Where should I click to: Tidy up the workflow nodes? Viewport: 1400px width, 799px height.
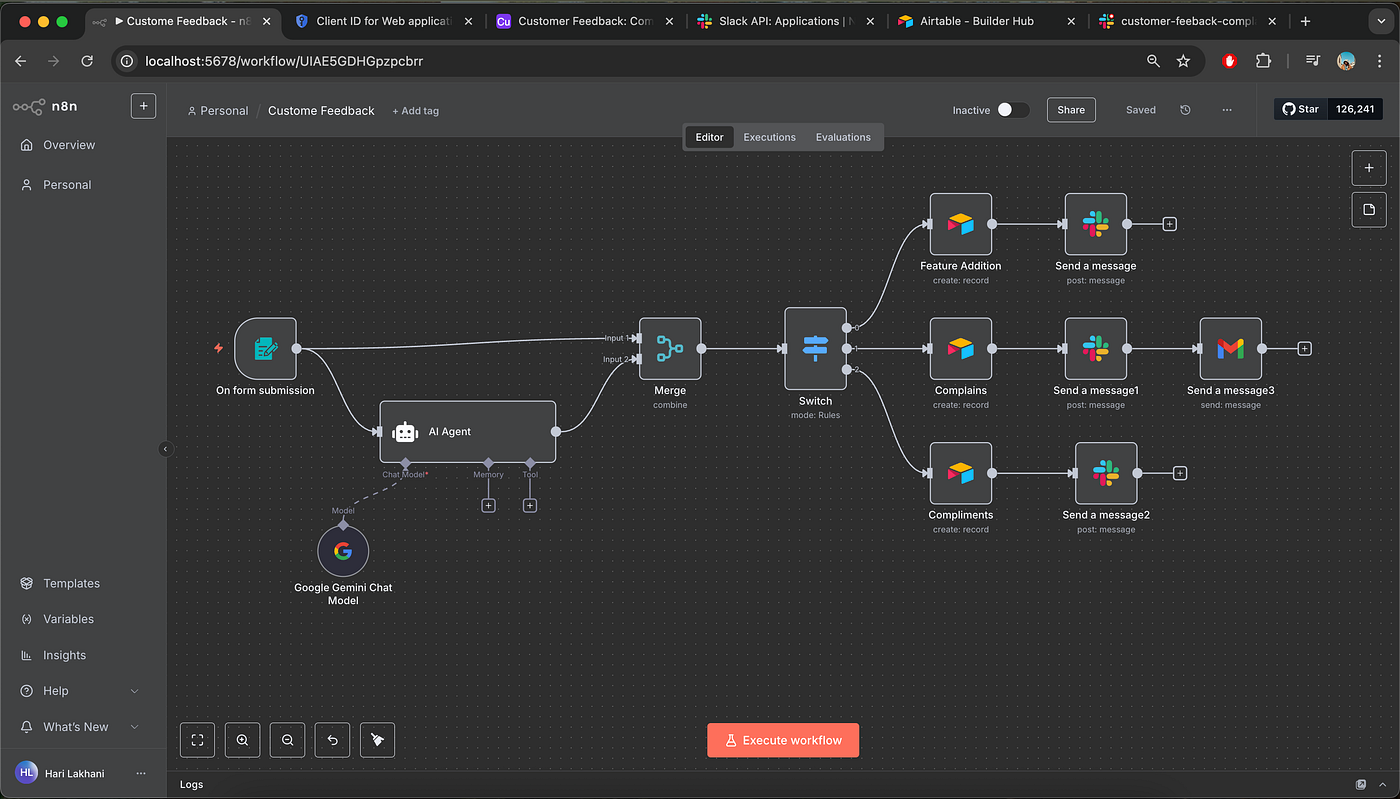(x=377, y=740)
